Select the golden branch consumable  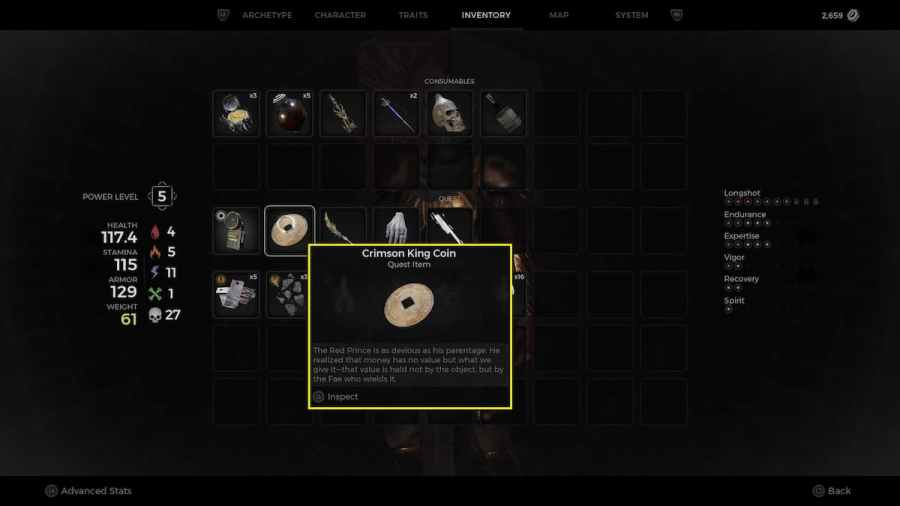click(343, 114)
